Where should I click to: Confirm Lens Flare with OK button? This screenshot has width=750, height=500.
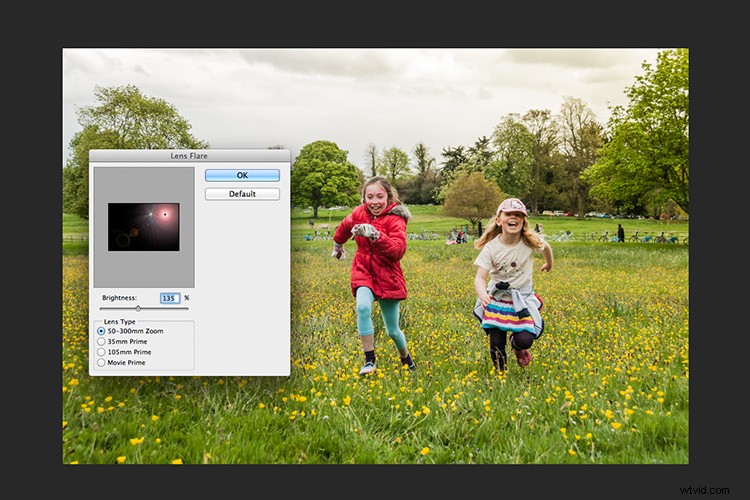[x=242, y=175]
